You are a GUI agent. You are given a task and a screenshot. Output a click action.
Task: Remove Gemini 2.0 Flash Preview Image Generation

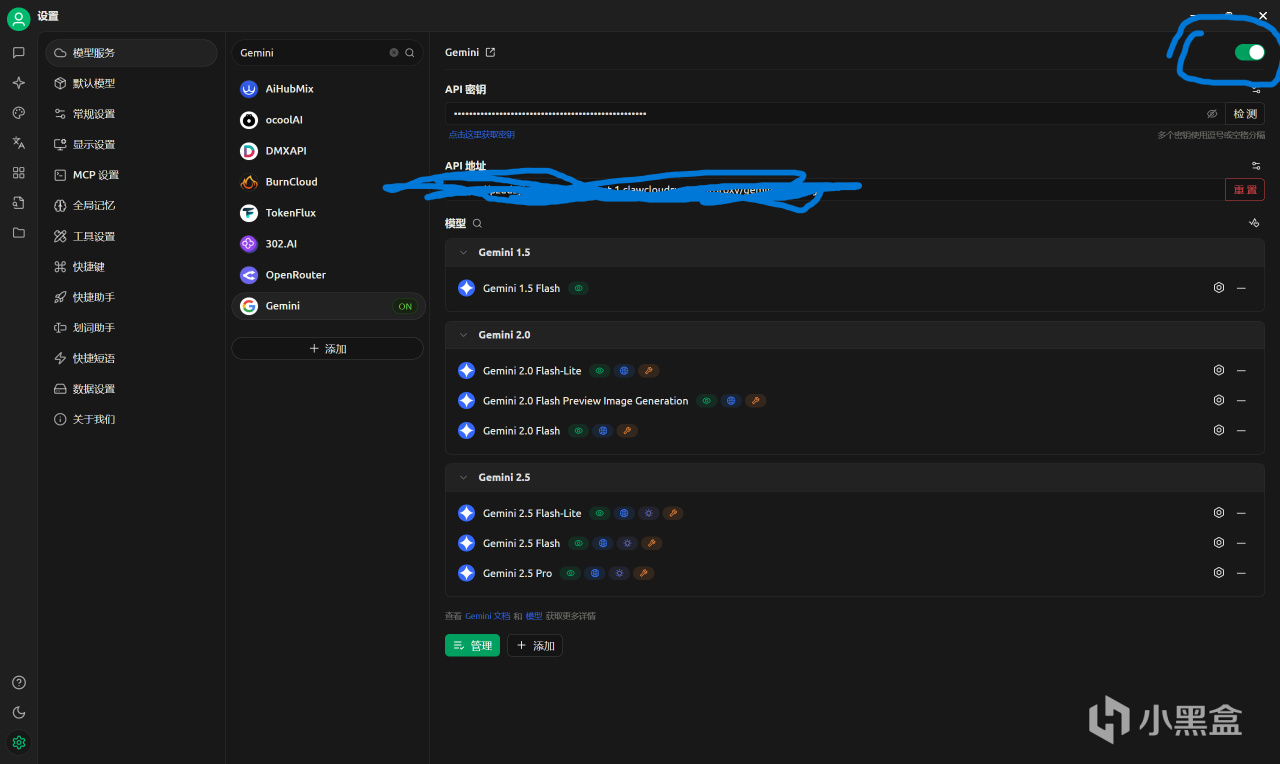(x=1241, y=400)
